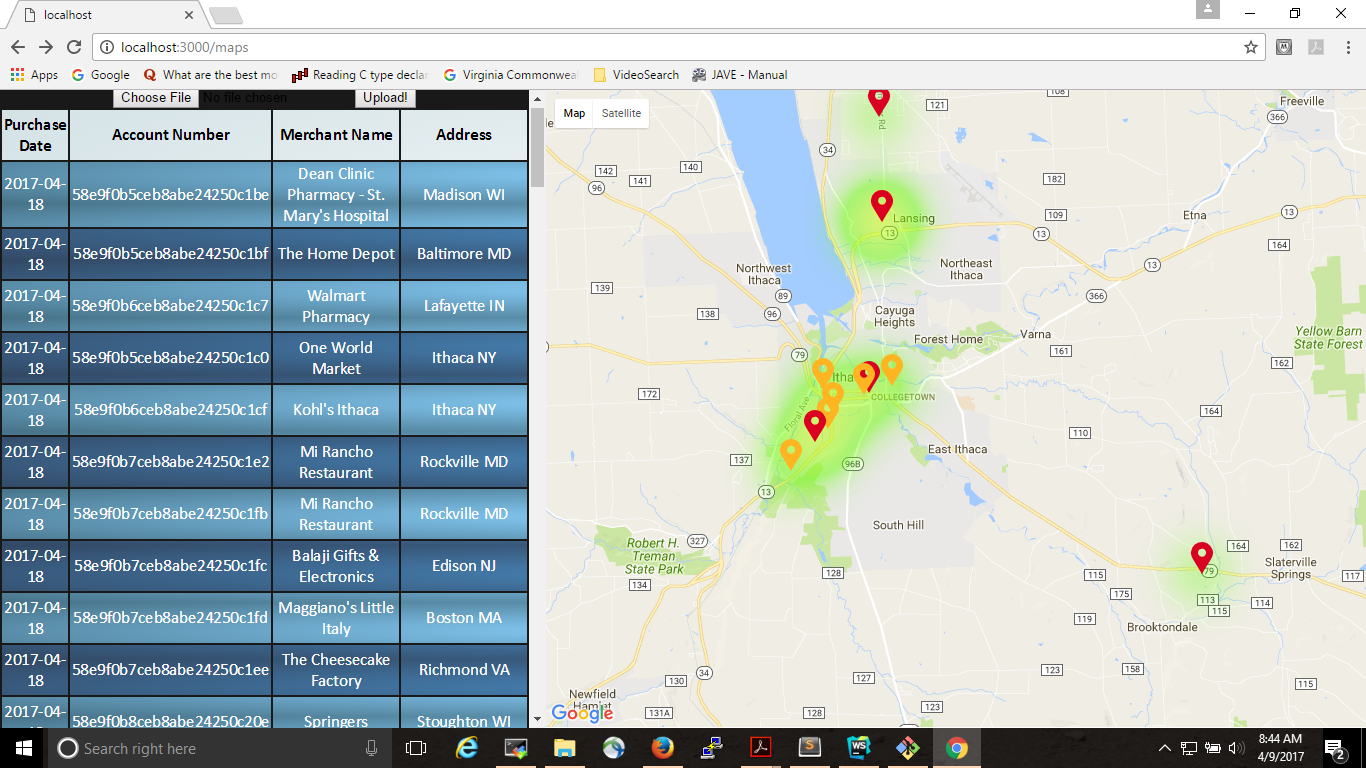Image resolution: width=1366 pixels, height=768 pixels.
Task: Click the orange pin beside route 13 south of Ithaca
Action: click(x=790, y=453)
